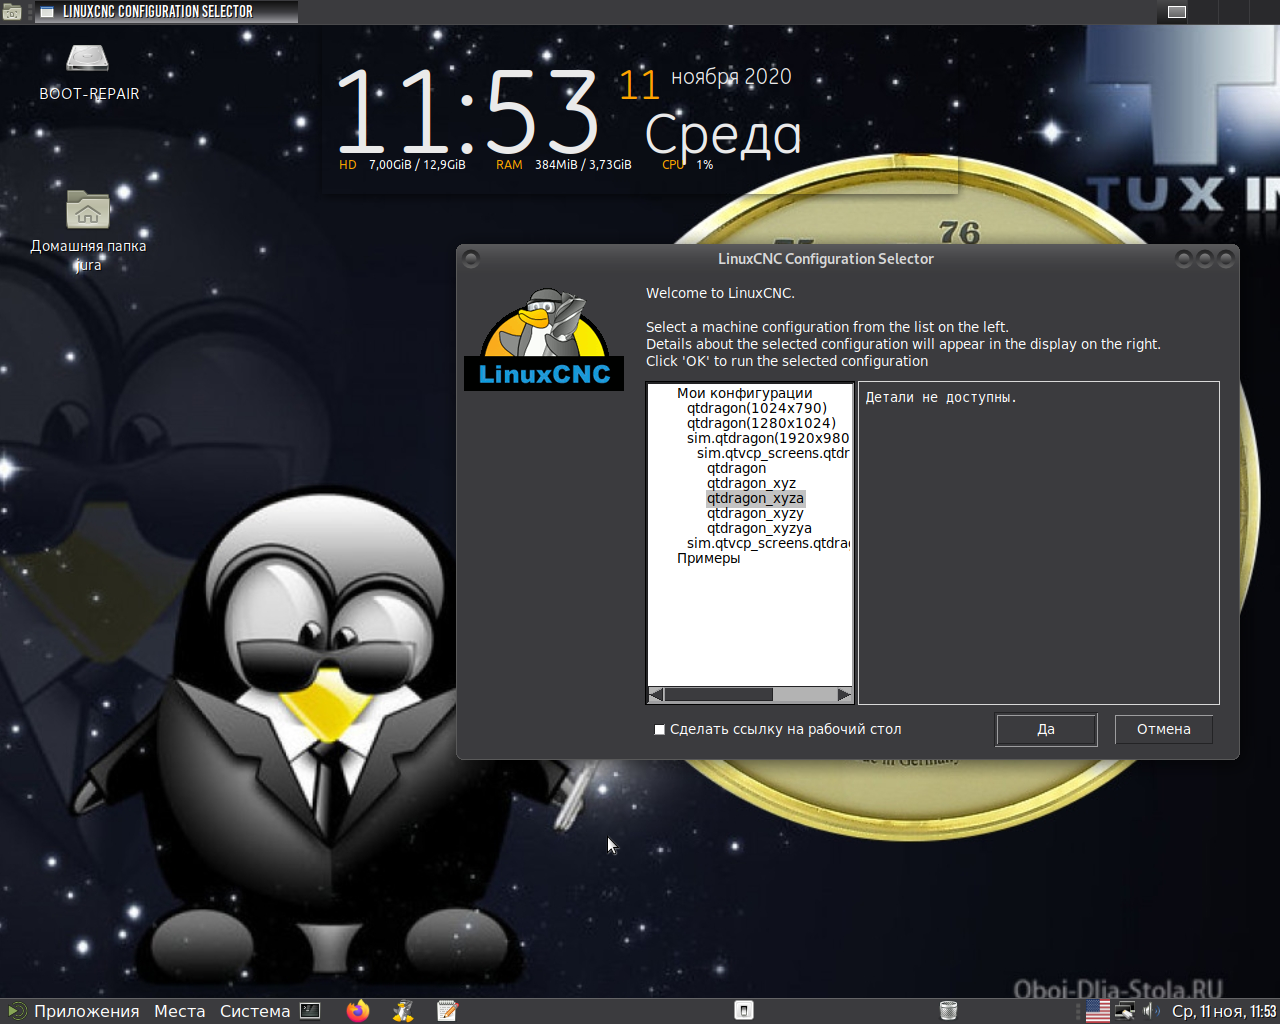Select the Примеры tree node

coord(708,558)
